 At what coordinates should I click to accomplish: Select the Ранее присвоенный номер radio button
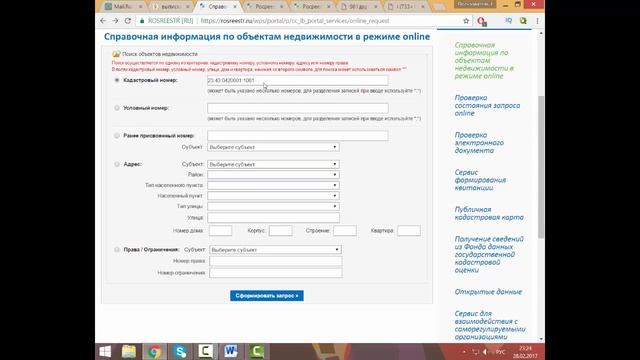pos(117,136)
